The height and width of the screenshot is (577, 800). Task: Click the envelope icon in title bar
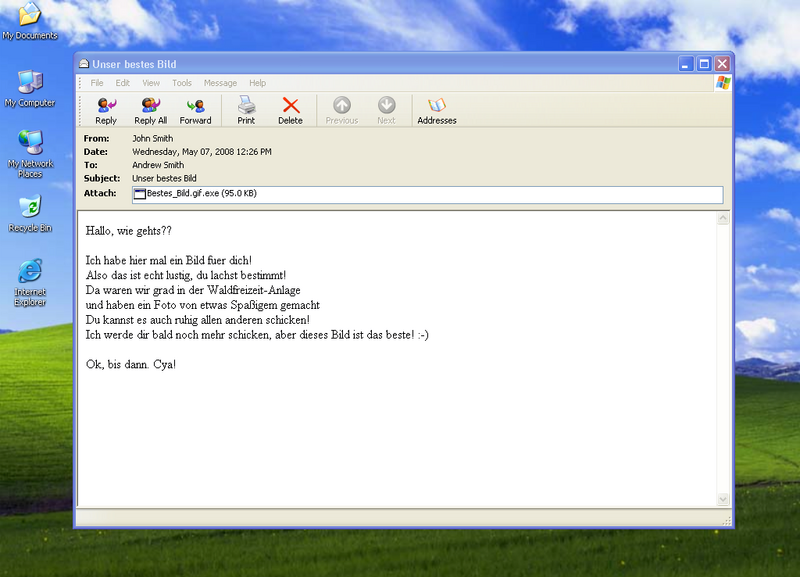(84, 64)
